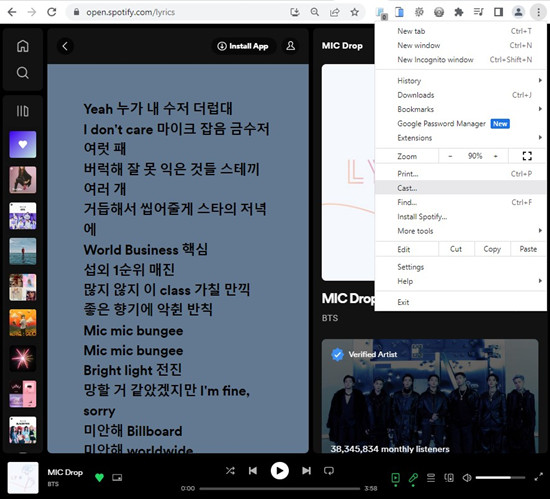This screenshot has width=550, height=499.
Task: Skip to previous track
Action: (253, 471)
